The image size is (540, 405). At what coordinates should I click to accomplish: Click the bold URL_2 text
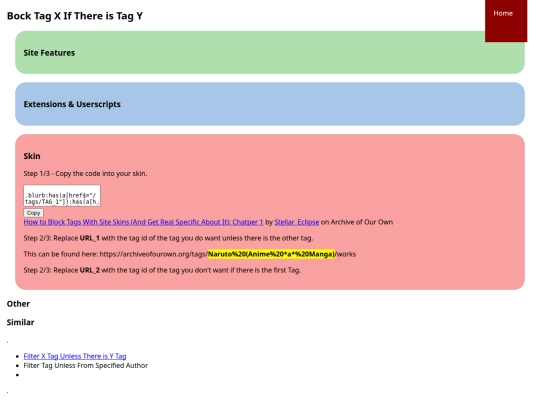point(90,270)
